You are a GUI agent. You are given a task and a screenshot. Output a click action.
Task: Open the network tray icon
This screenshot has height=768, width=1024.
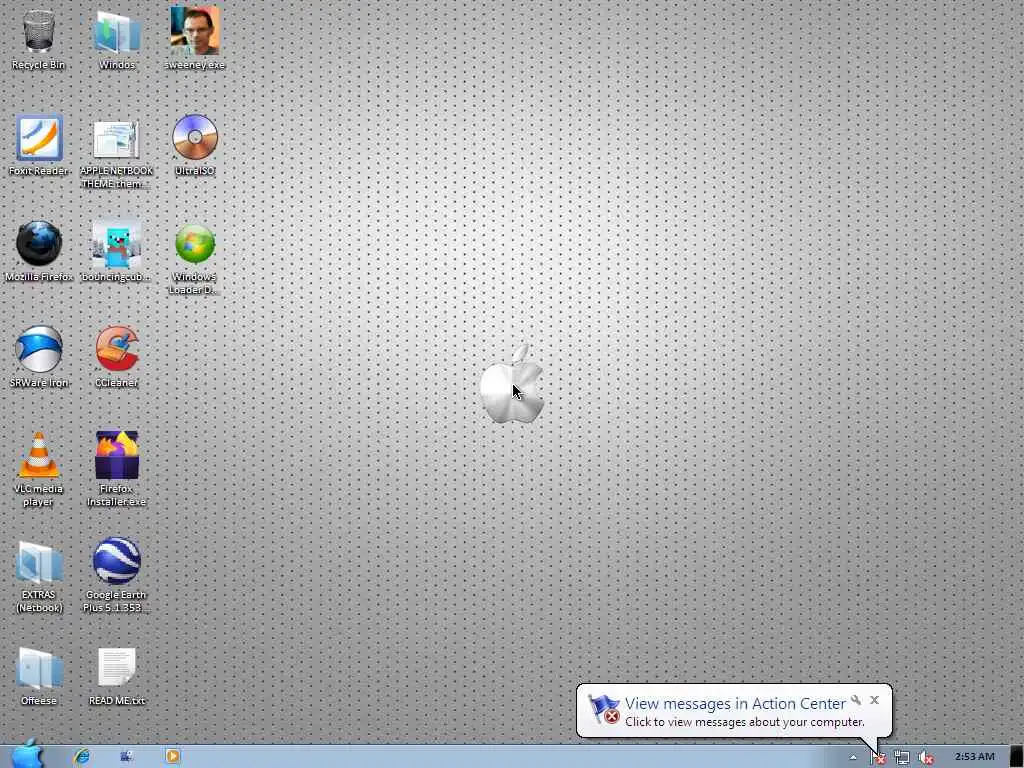click(902, 757)
